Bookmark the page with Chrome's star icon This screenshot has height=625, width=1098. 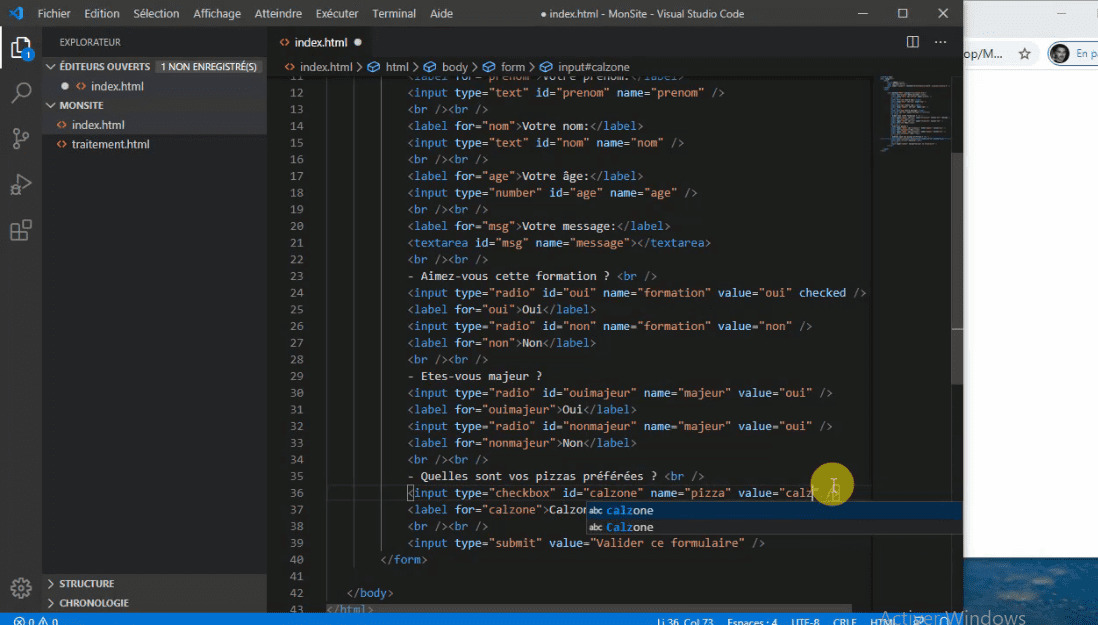coord(1024,54)
